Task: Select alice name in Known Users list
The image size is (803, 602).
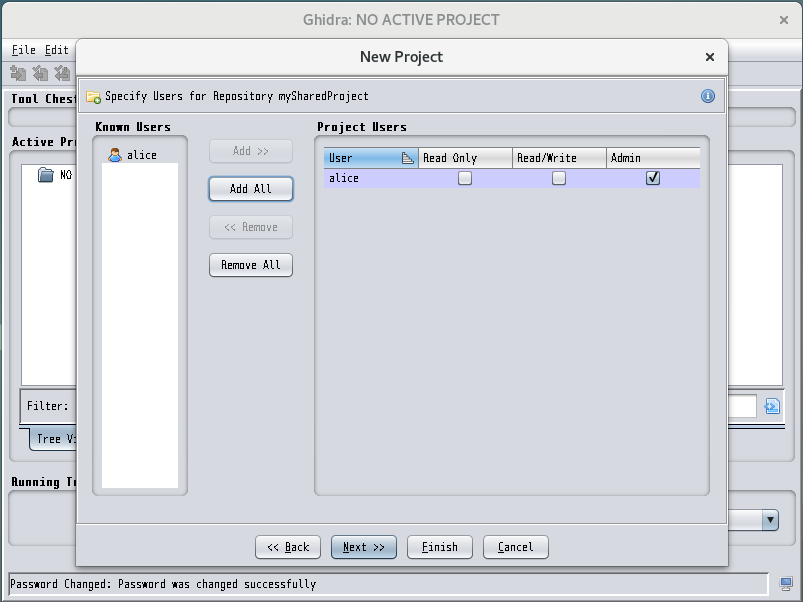Action: (x=142, y=155)
